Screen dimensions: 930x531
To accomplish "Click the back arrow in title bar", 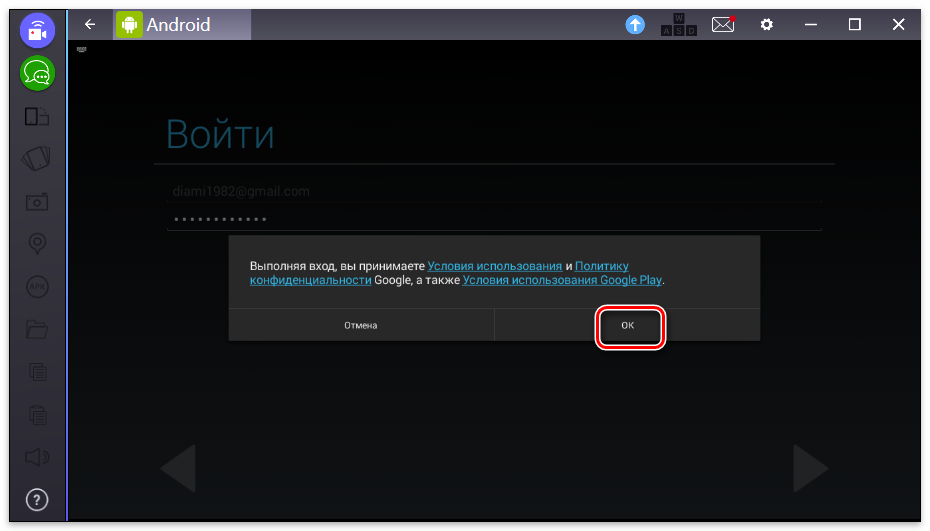I will point(90,25).
